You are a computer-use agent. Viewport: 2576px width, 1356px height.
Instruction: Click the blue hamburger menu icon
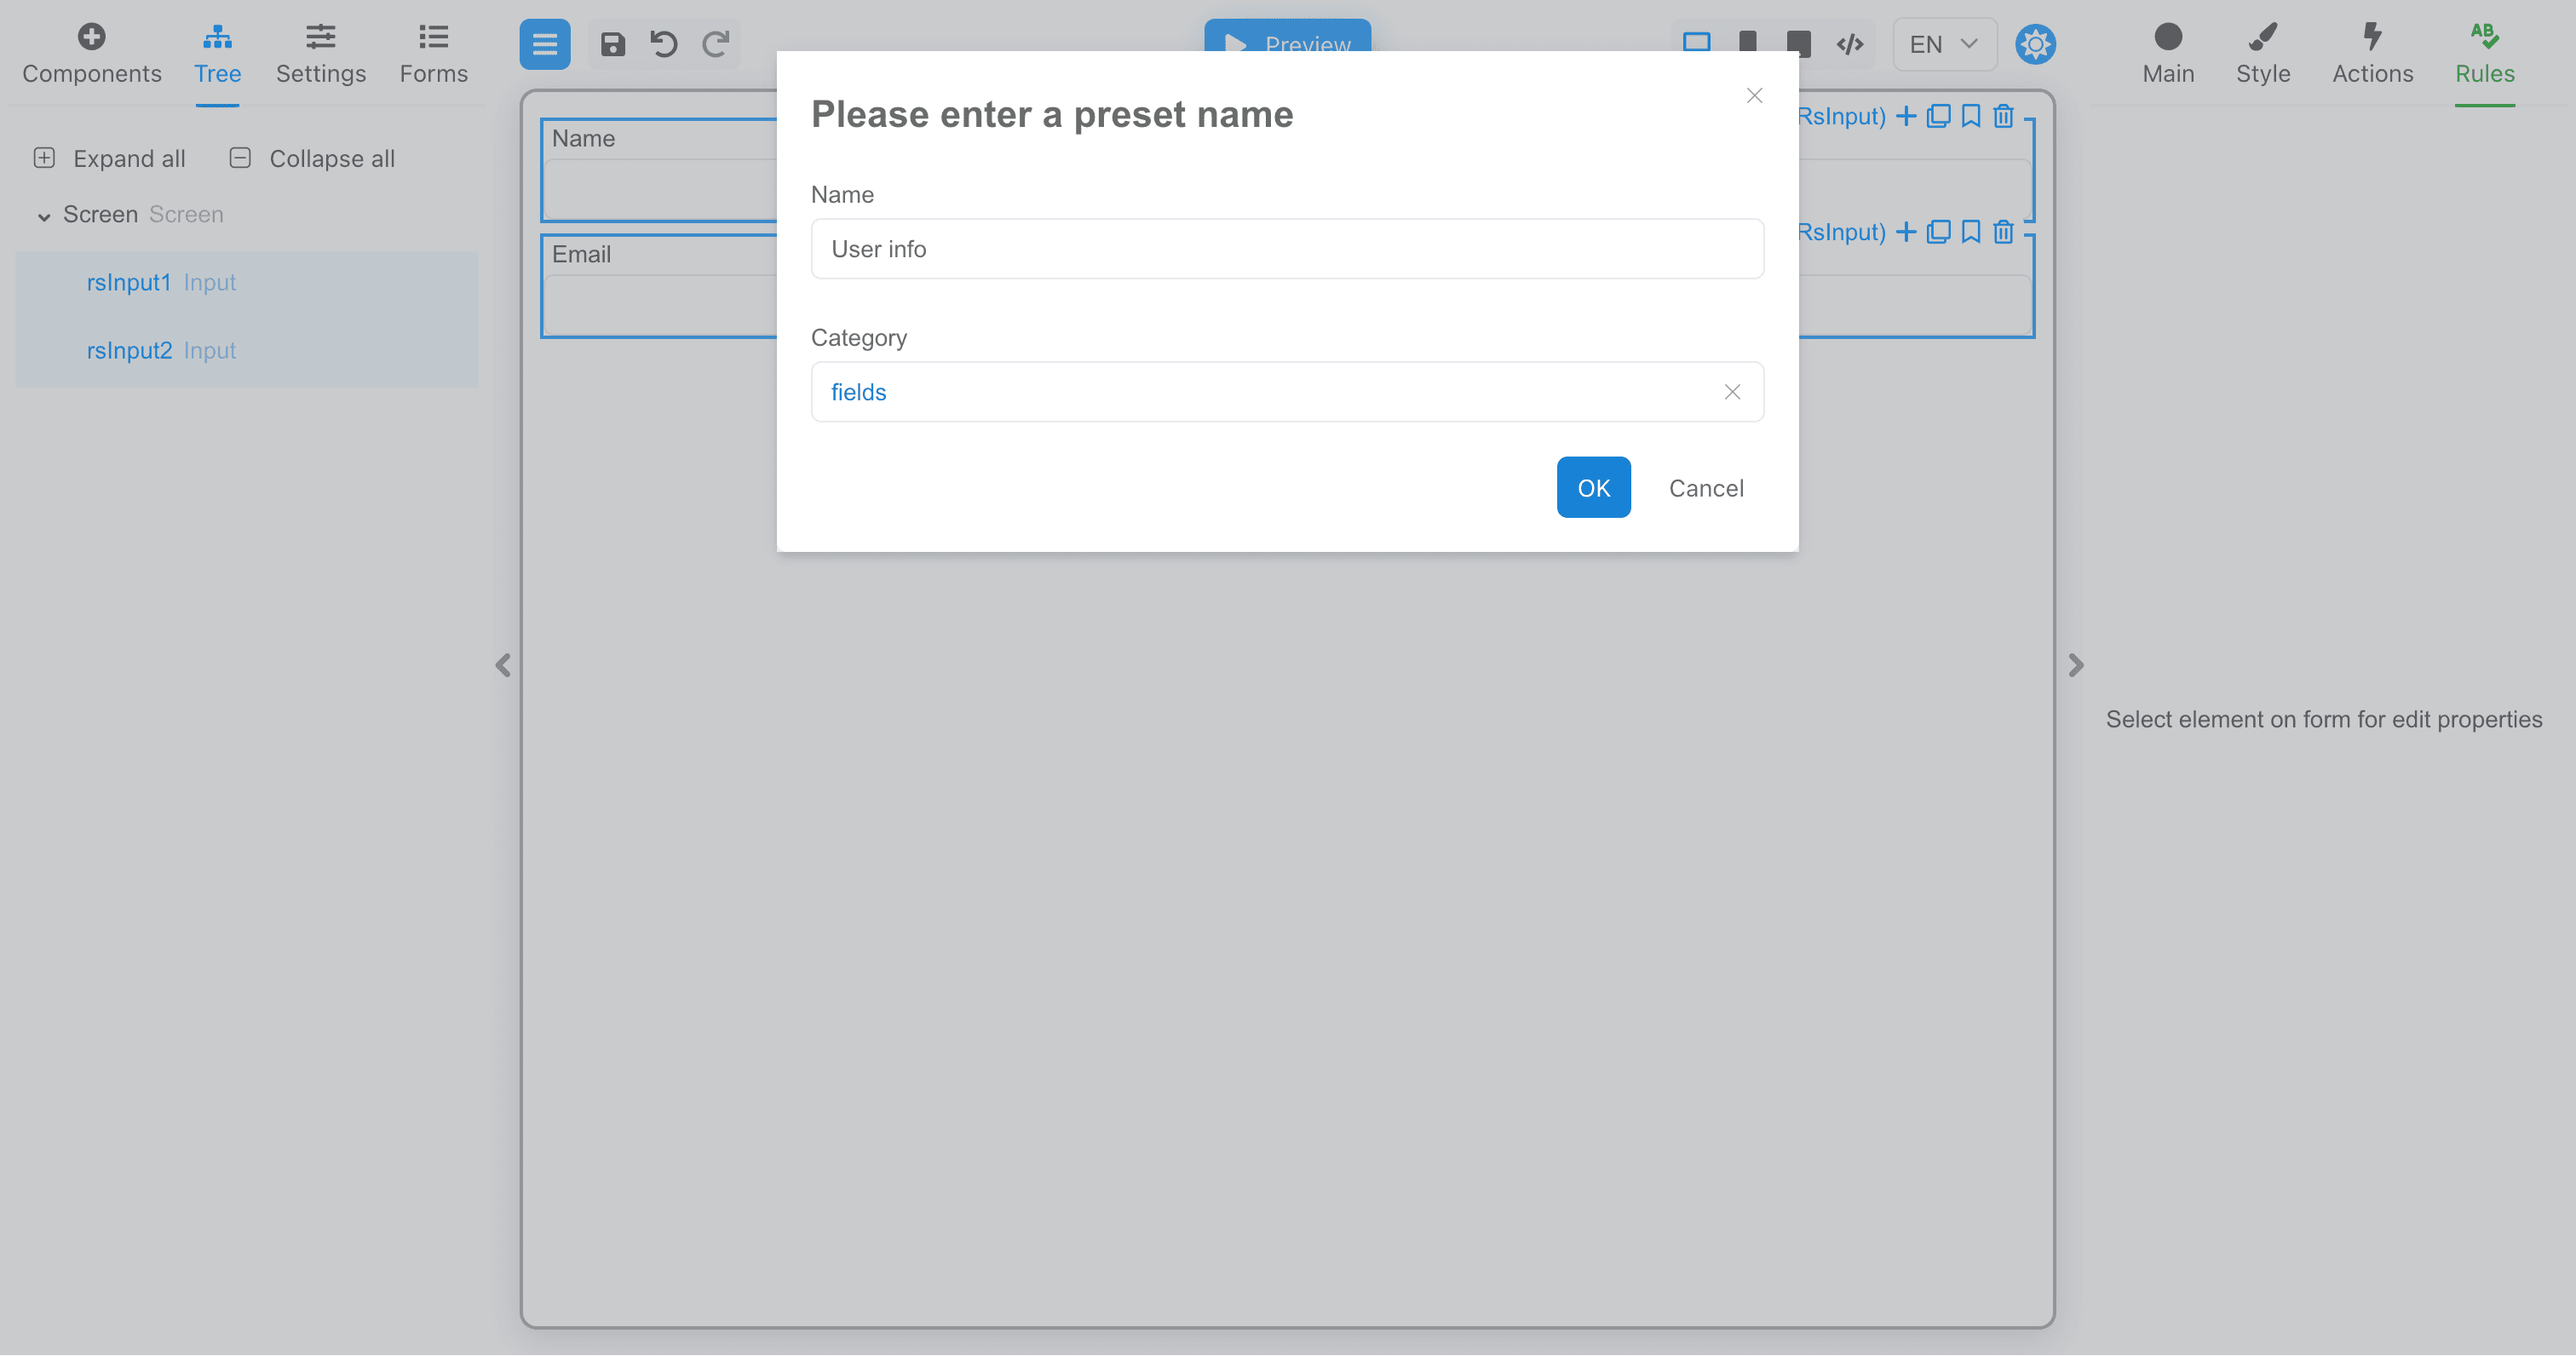pos(545,44)
